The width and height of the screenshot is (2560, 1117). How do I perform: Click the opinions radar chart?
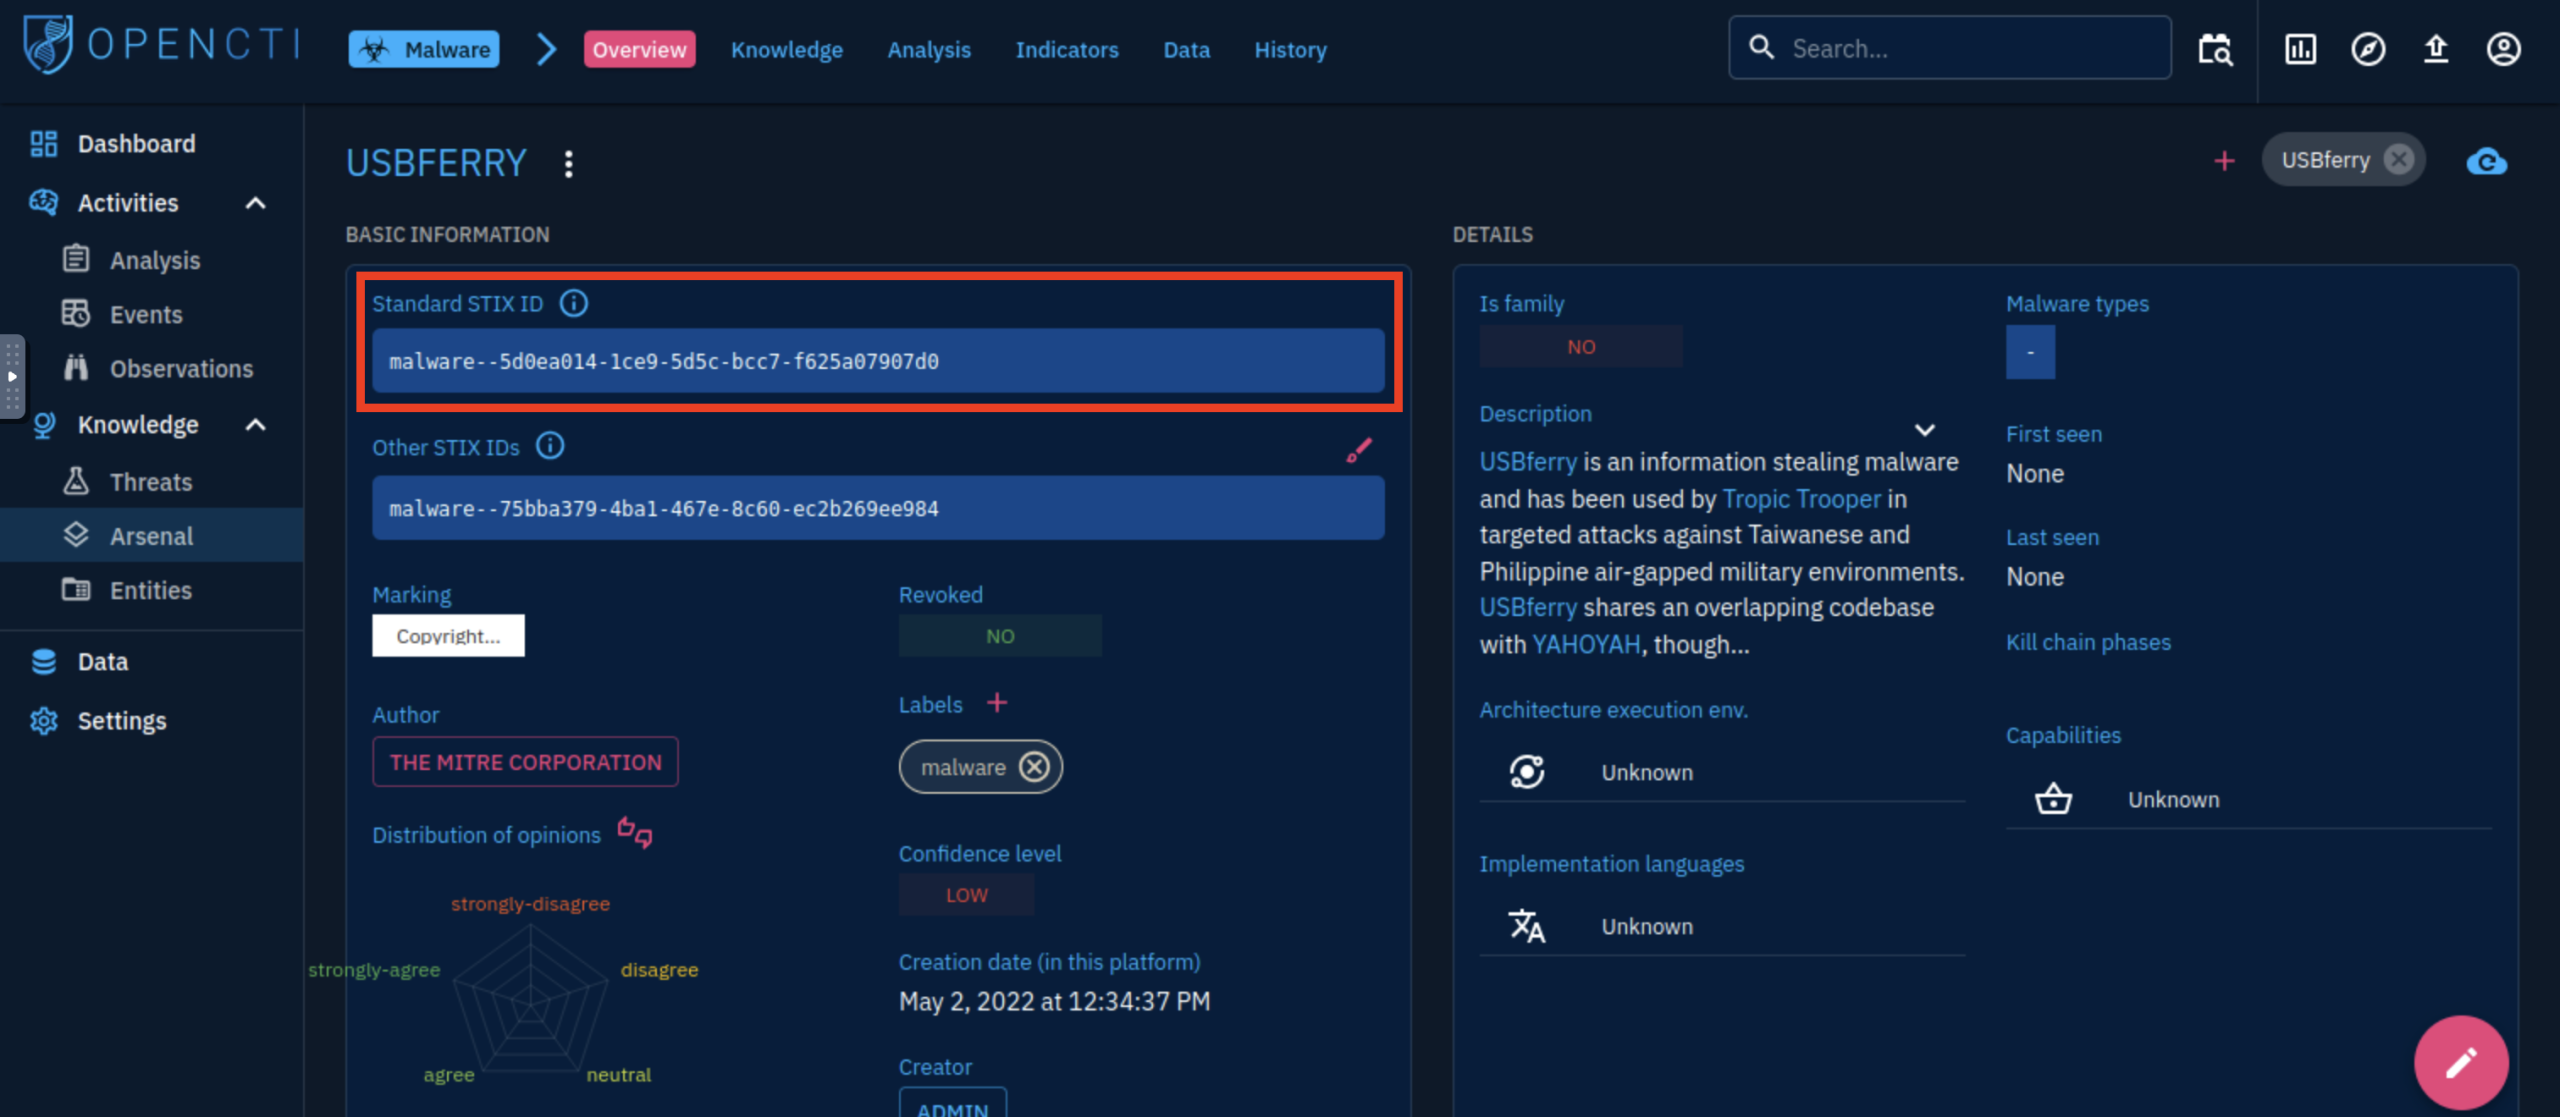pyautogui.click(x=530, y=999)
